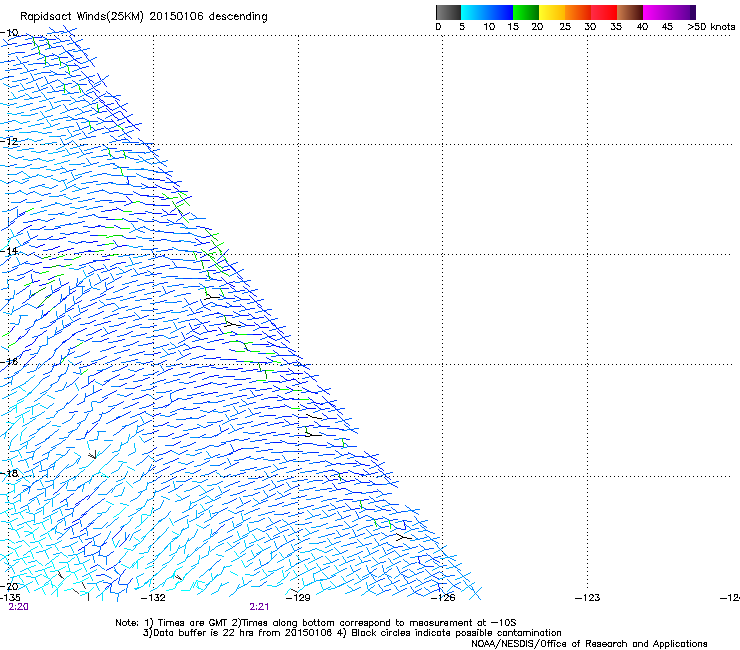Click the -123 longitude axis label
Screen dimensions: 740x650
point(588,598)
